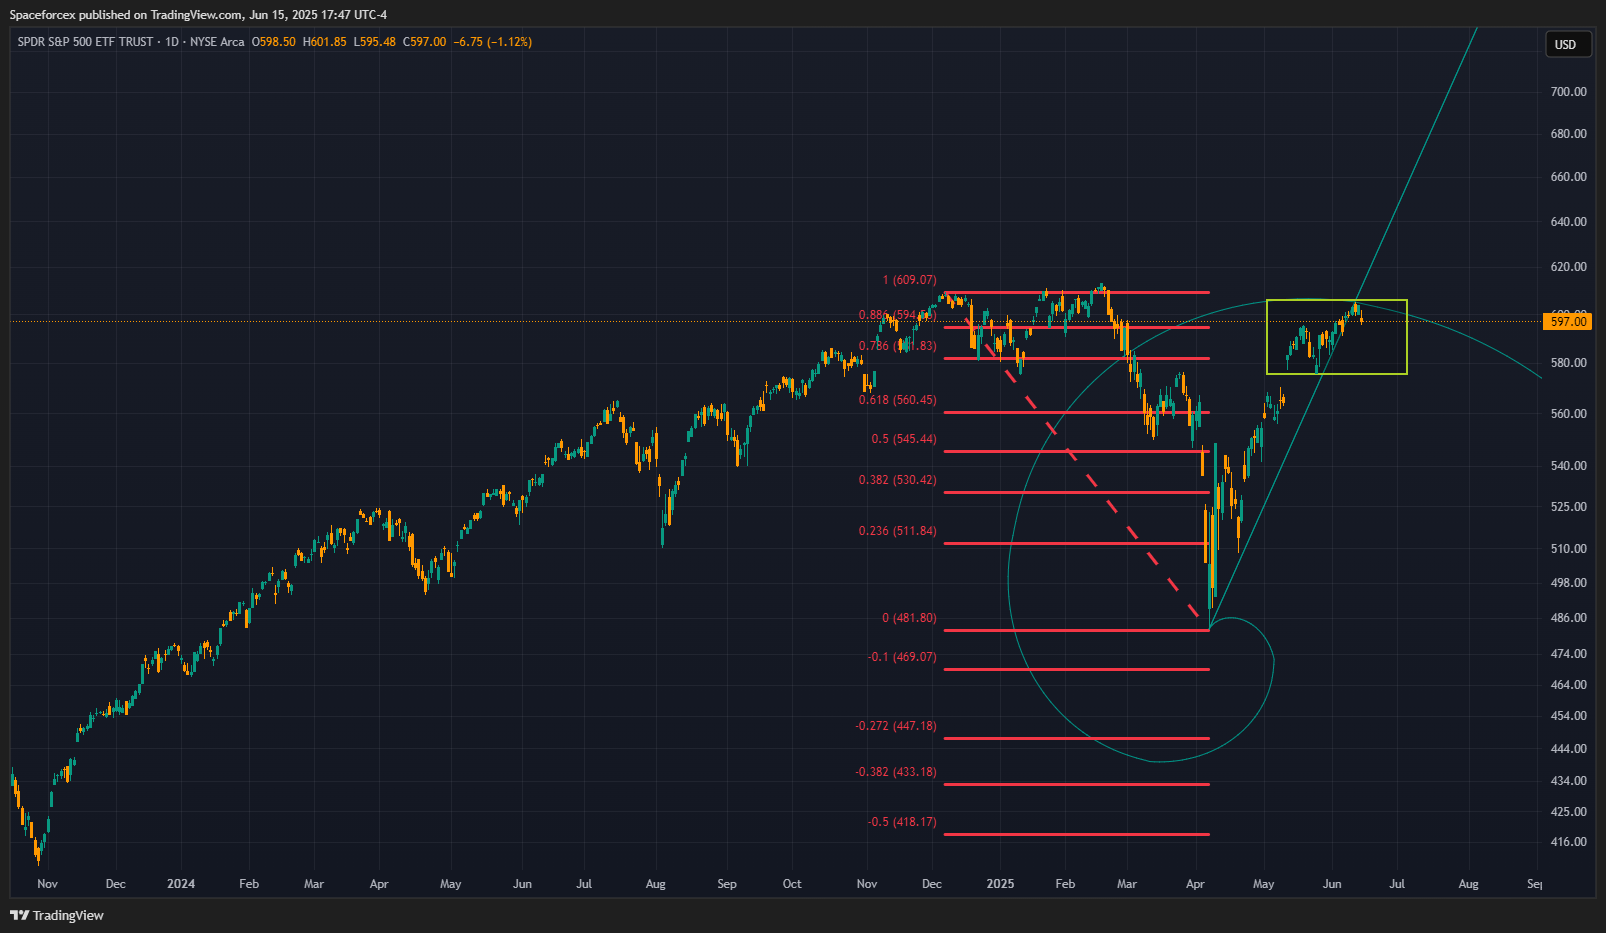Click the −6.75 (−1.12%) change value
1606x933 pixels.
(493, 42)
